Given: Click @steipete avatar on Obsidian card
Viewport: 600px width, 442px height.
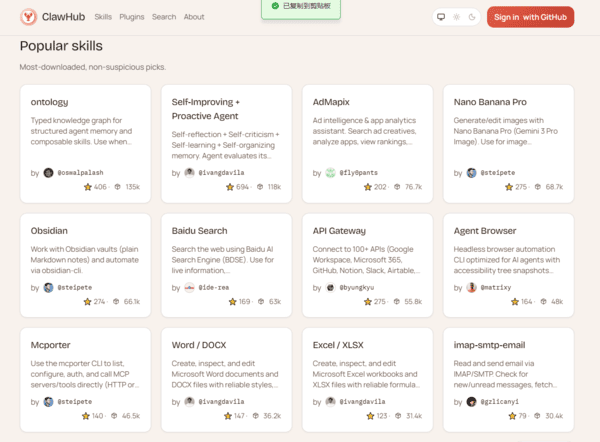Looking at the screenshot, I should click(x=48, y=287).
